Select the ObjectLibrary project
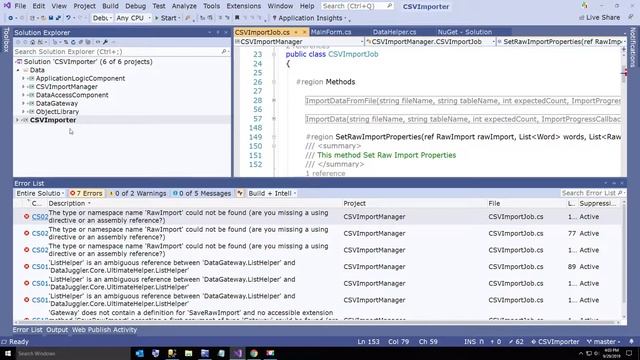Image resolution: width=640 pixels, height=360 pixels. [x=57, y=112]
